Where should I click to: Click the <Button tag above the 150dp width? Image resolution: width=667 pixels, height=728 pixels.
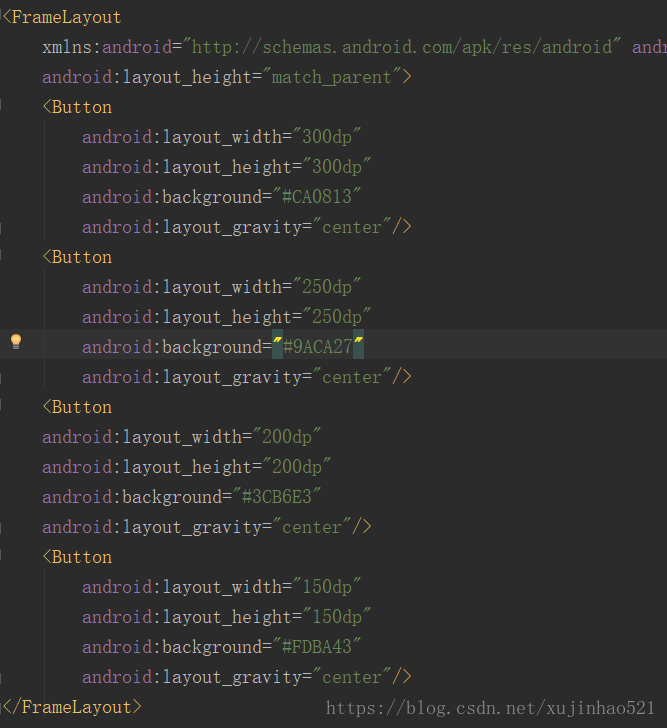click(x=77, y=557)
